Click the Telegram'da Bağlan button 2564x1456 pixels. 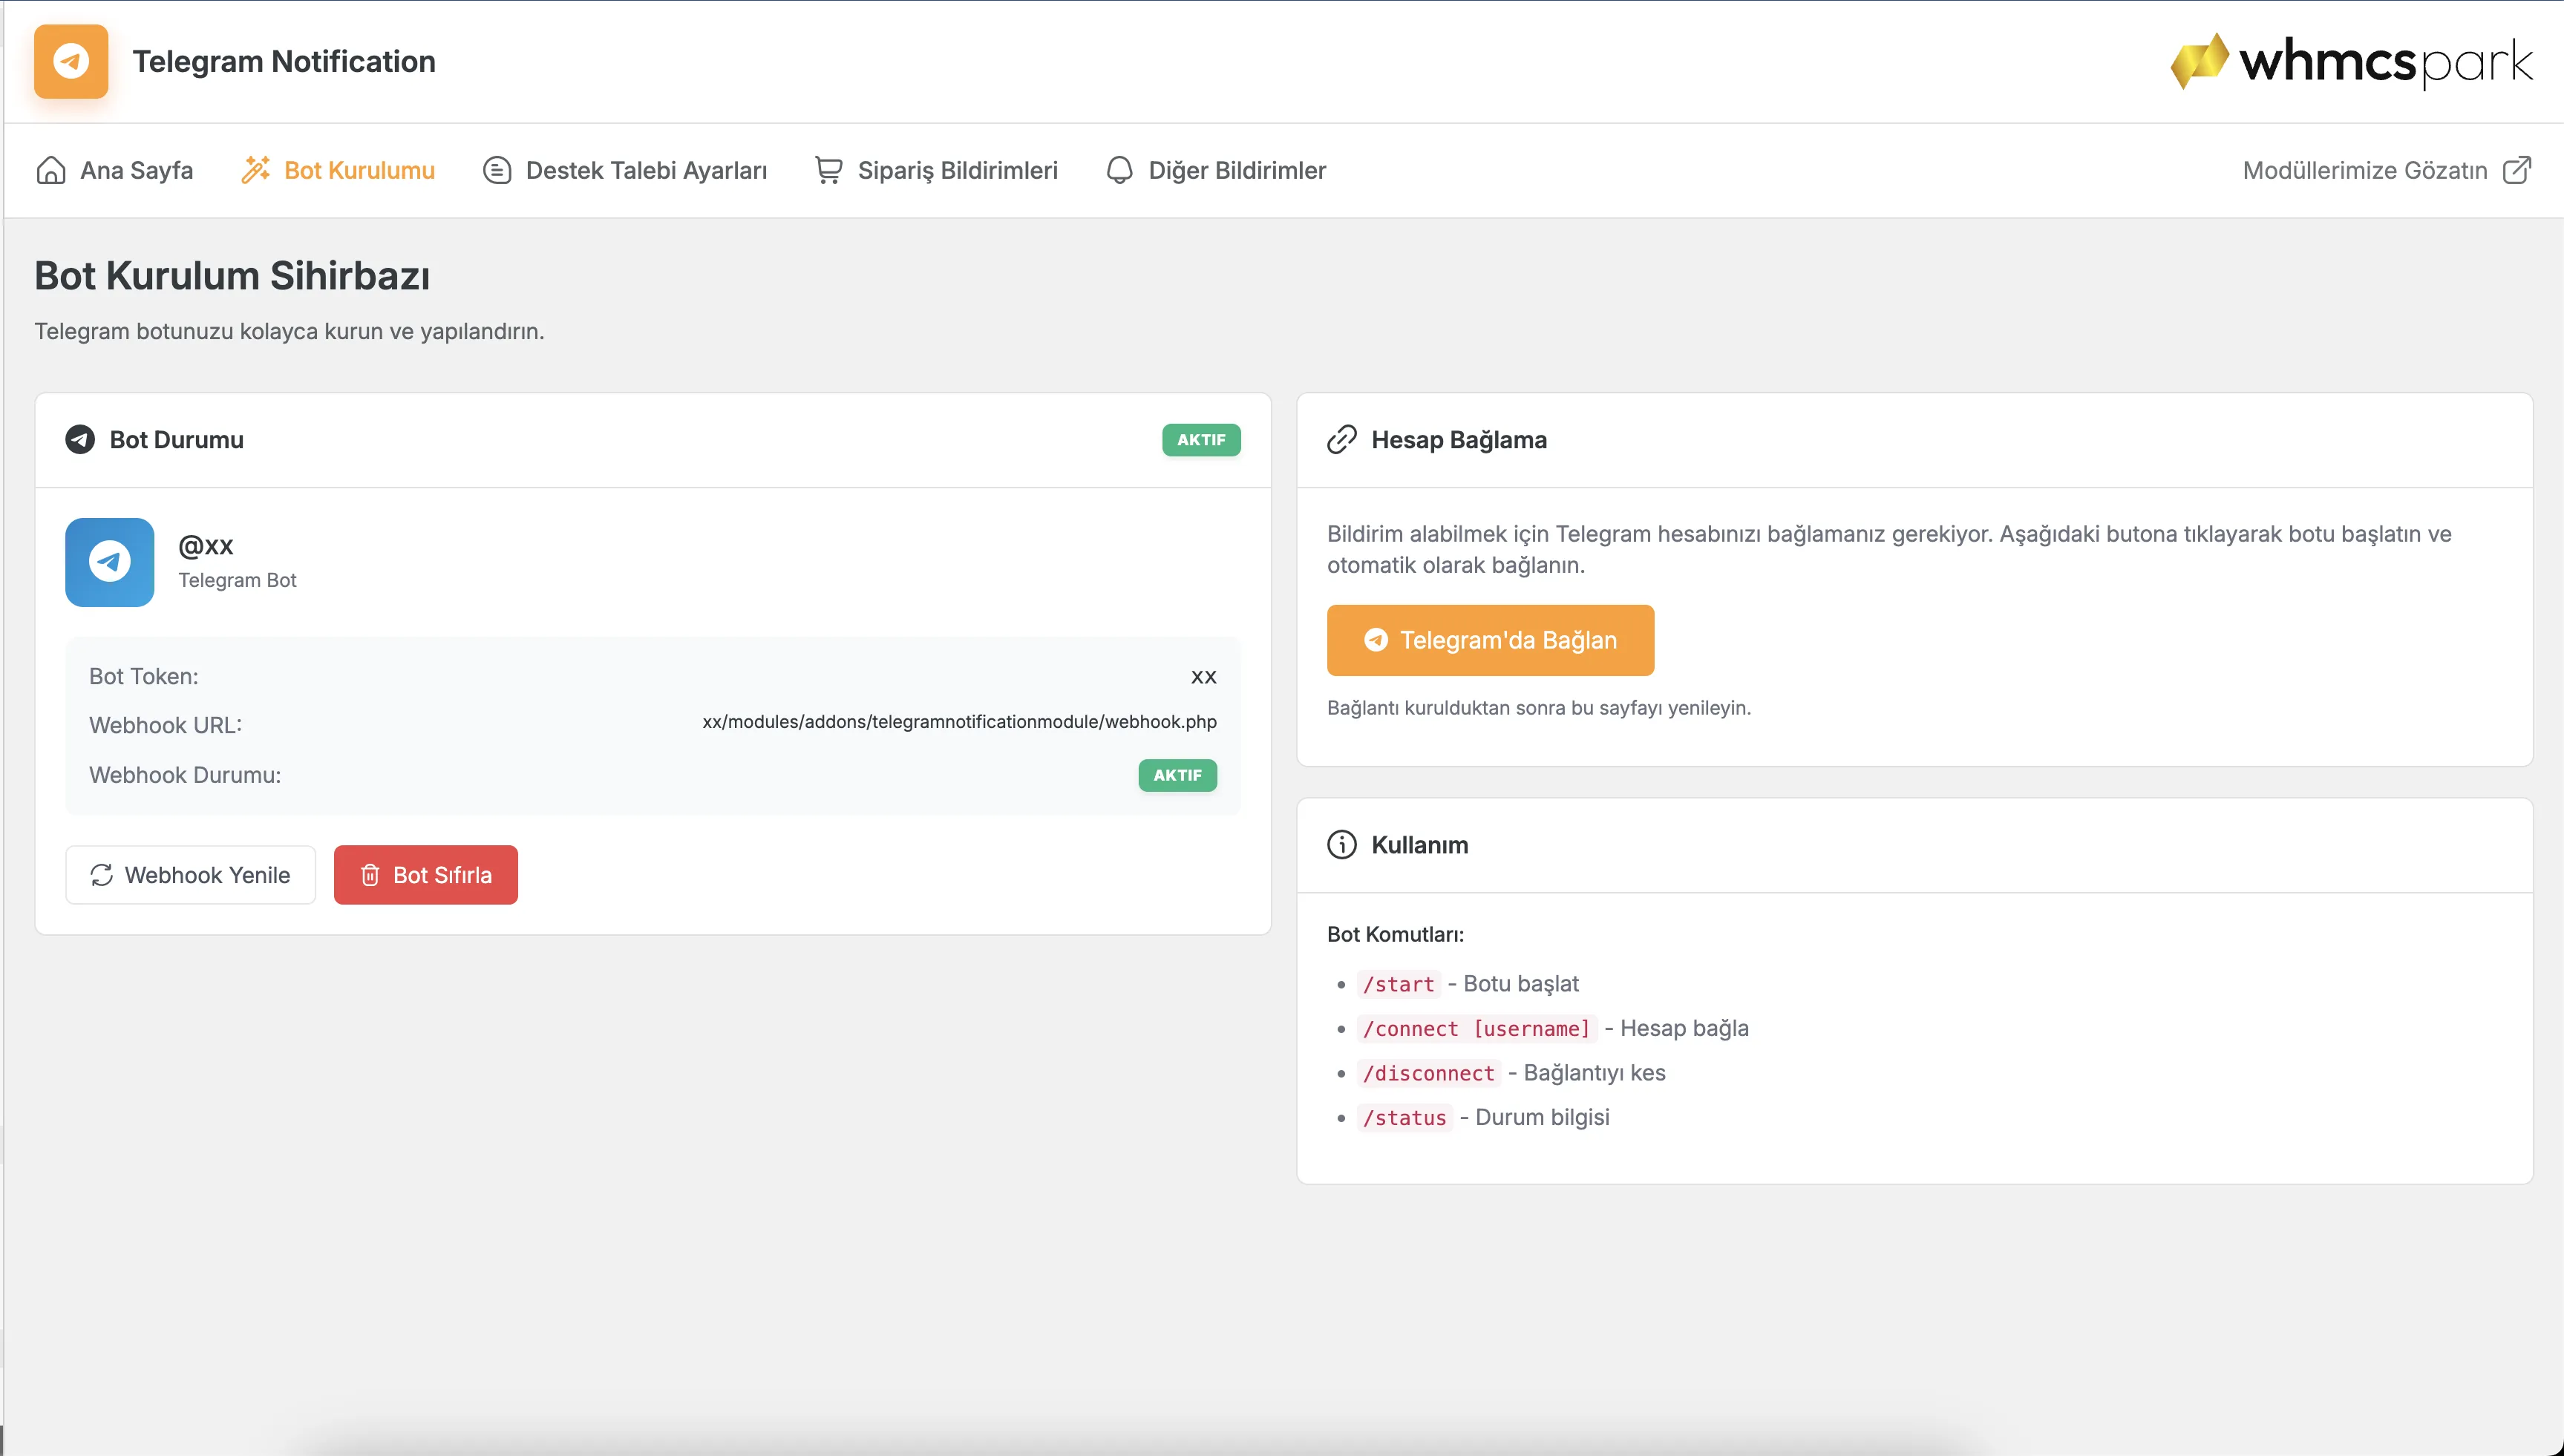pos(1490,640)
